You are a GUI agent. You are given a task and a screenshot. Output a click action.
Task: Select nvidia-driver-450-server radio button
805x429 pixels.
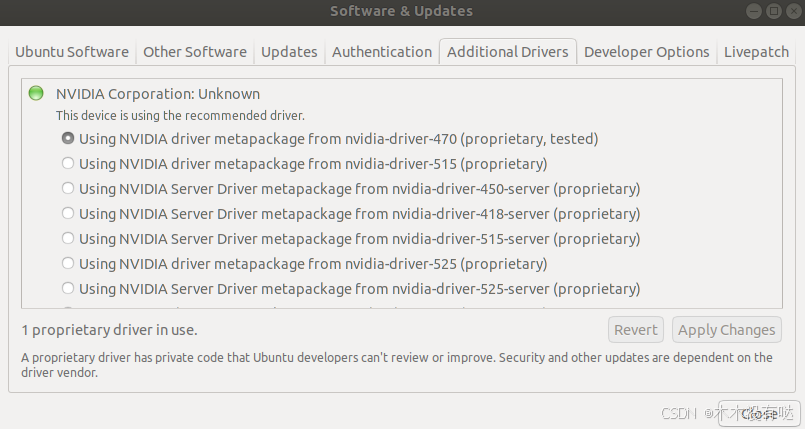tap(68, 188)
